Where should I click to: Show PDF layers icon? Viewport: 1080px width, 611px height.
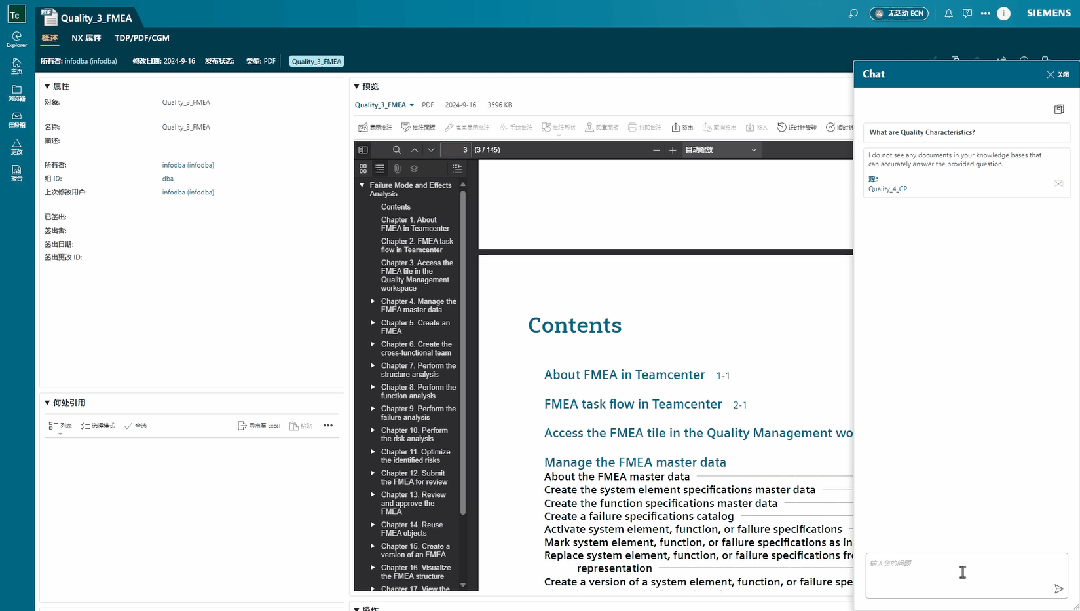[414, 168]
